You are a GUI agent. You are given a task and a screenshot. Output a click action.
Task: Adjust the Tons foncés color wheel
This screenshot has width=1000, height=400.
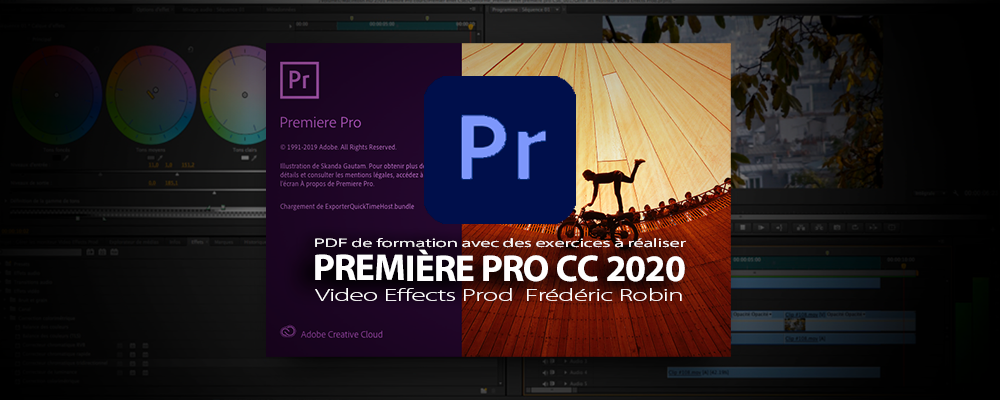[x=56, y=95]
